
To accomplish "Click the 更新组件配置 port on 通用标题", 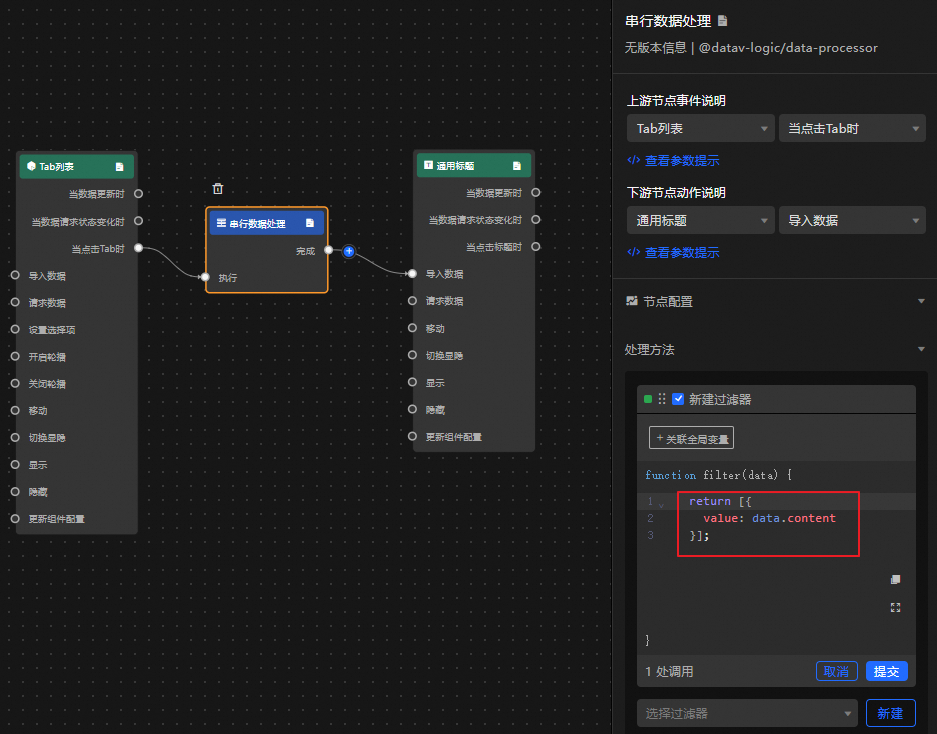I will 412,436.
